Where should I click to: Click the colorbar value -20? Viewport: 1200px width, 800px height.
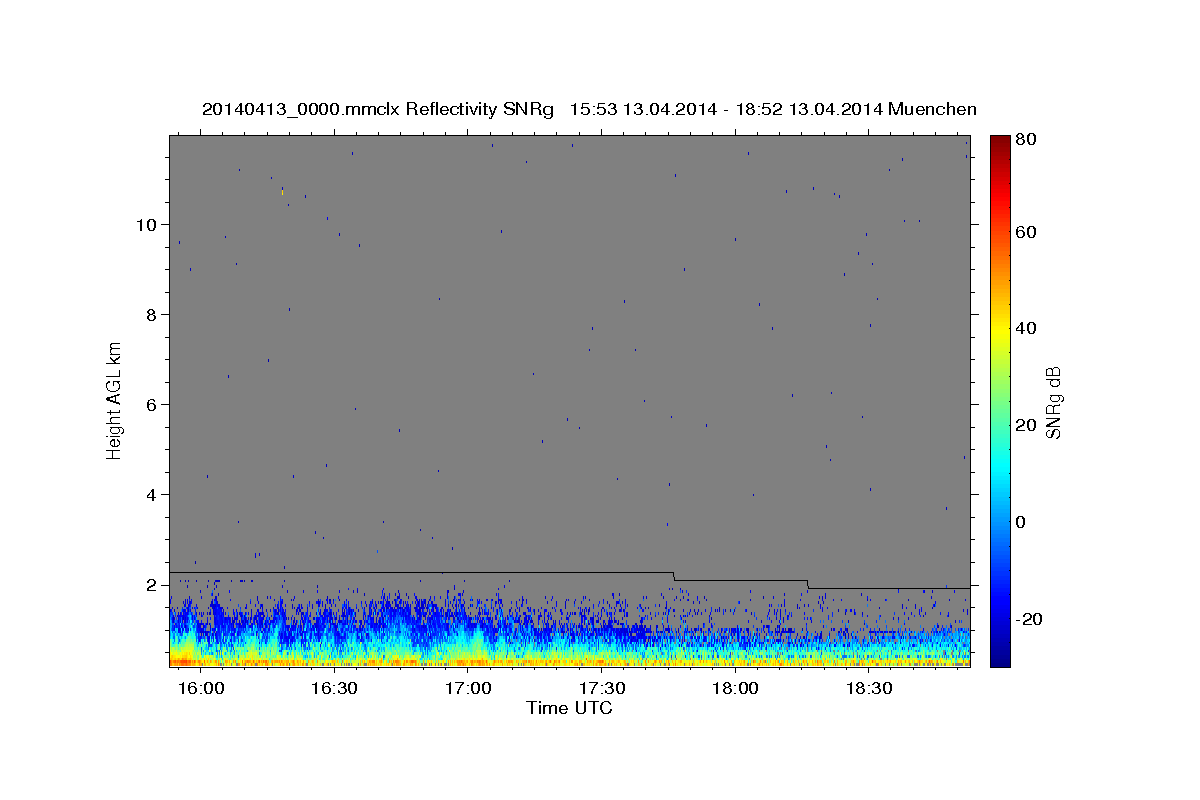pyautogui.click(x=1029, y=620)
